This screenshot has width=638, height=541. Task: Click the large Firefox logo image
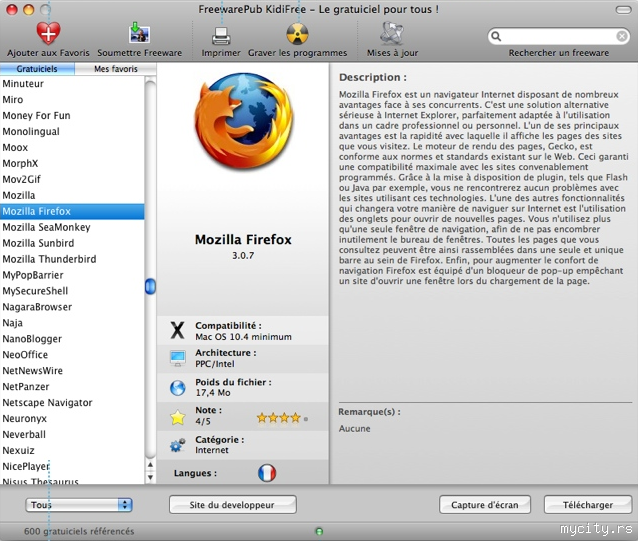pyautogui.click(x=243, y=136)
